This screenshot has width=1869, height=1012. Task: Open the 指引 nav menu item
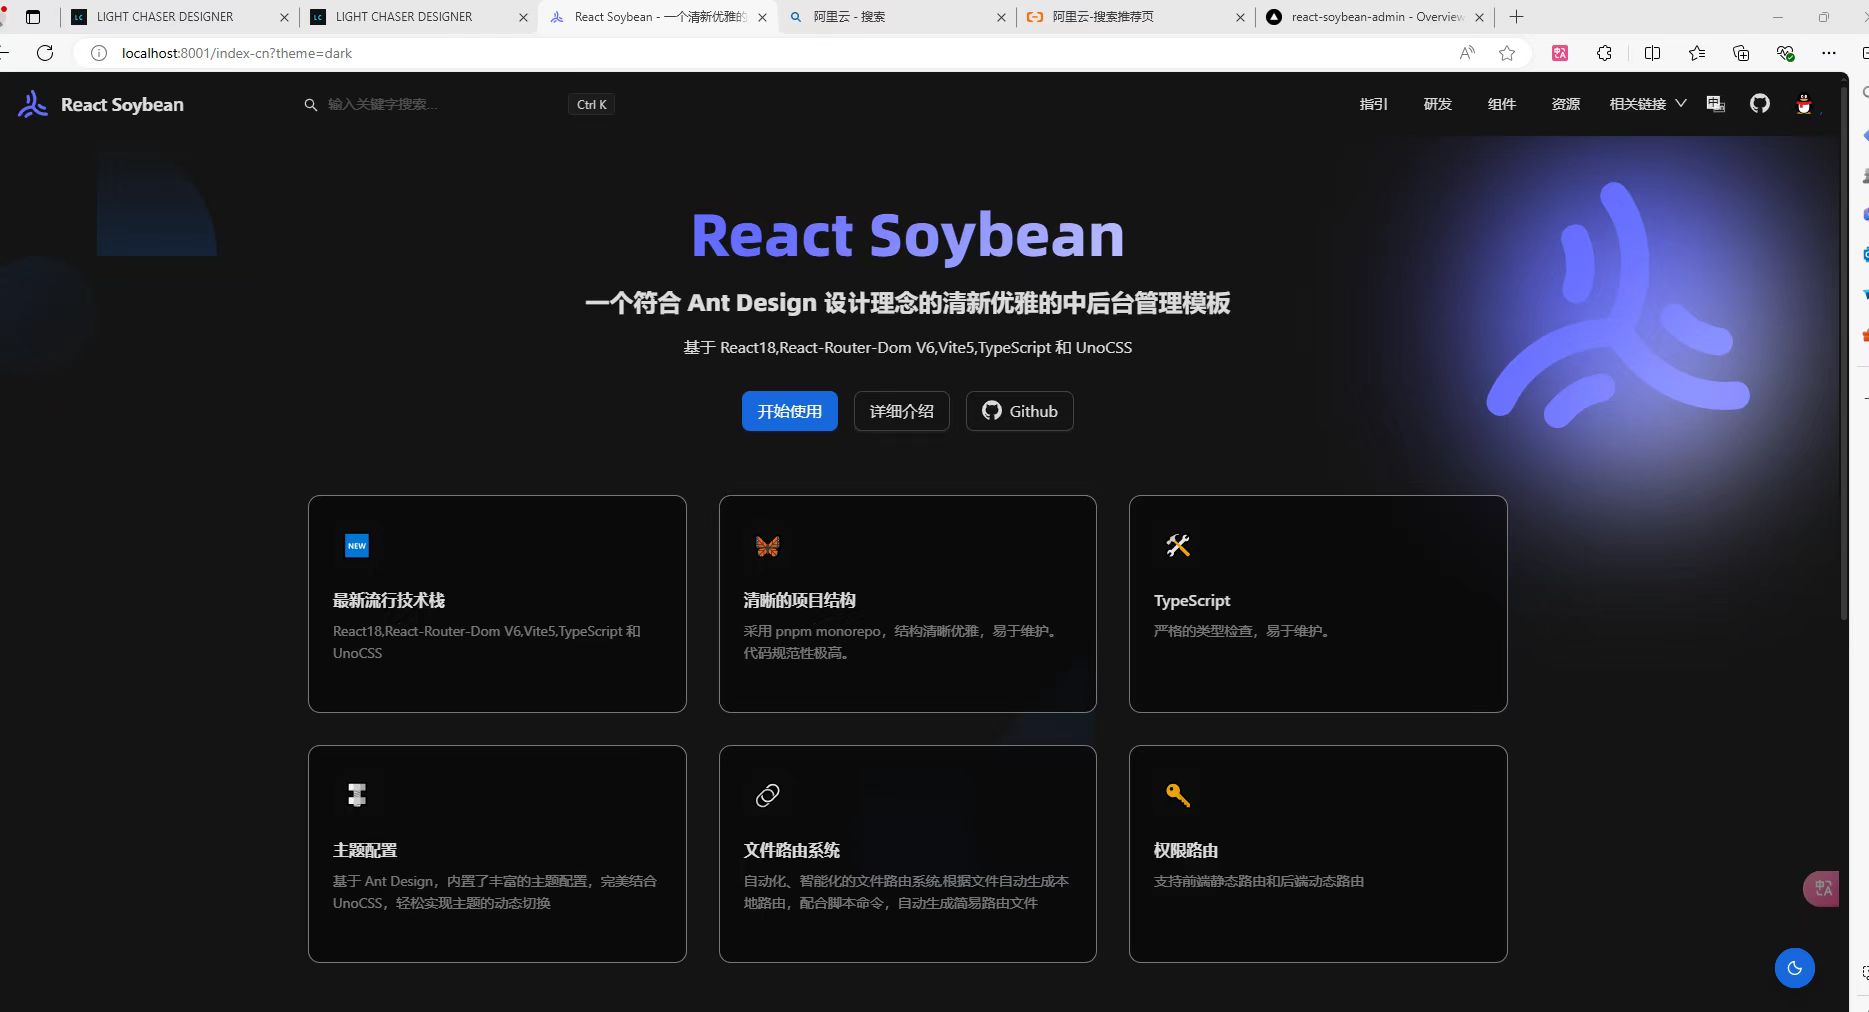[1373, 104]
